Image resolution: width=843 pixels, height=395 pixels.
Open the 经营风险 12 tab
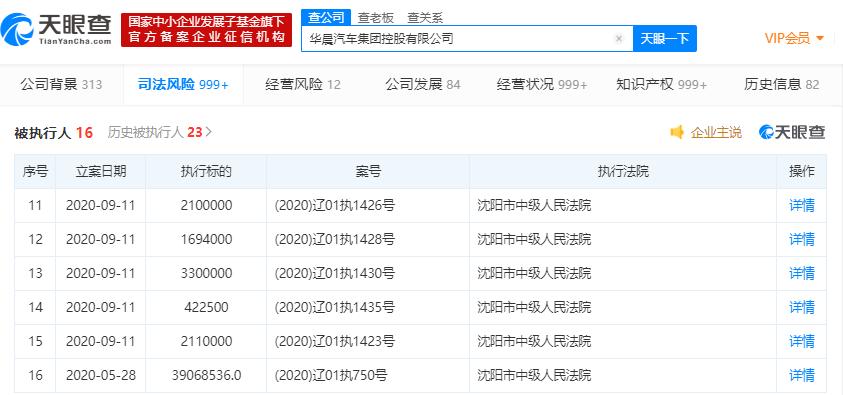click(303, 84)
